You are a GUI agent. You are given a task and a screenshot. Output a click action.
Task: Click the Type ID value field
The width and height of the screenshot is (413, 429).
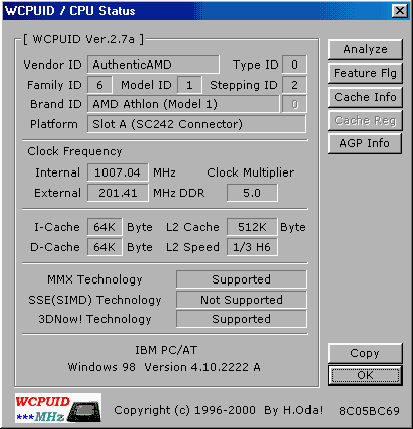point(294,64)
